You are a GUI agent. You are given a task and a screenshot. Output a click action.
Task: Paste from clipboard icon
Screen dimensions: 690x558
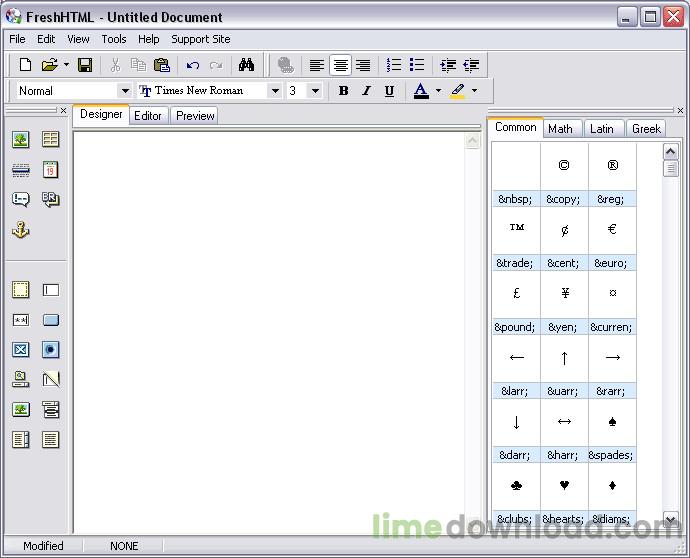tap(161, 65)
